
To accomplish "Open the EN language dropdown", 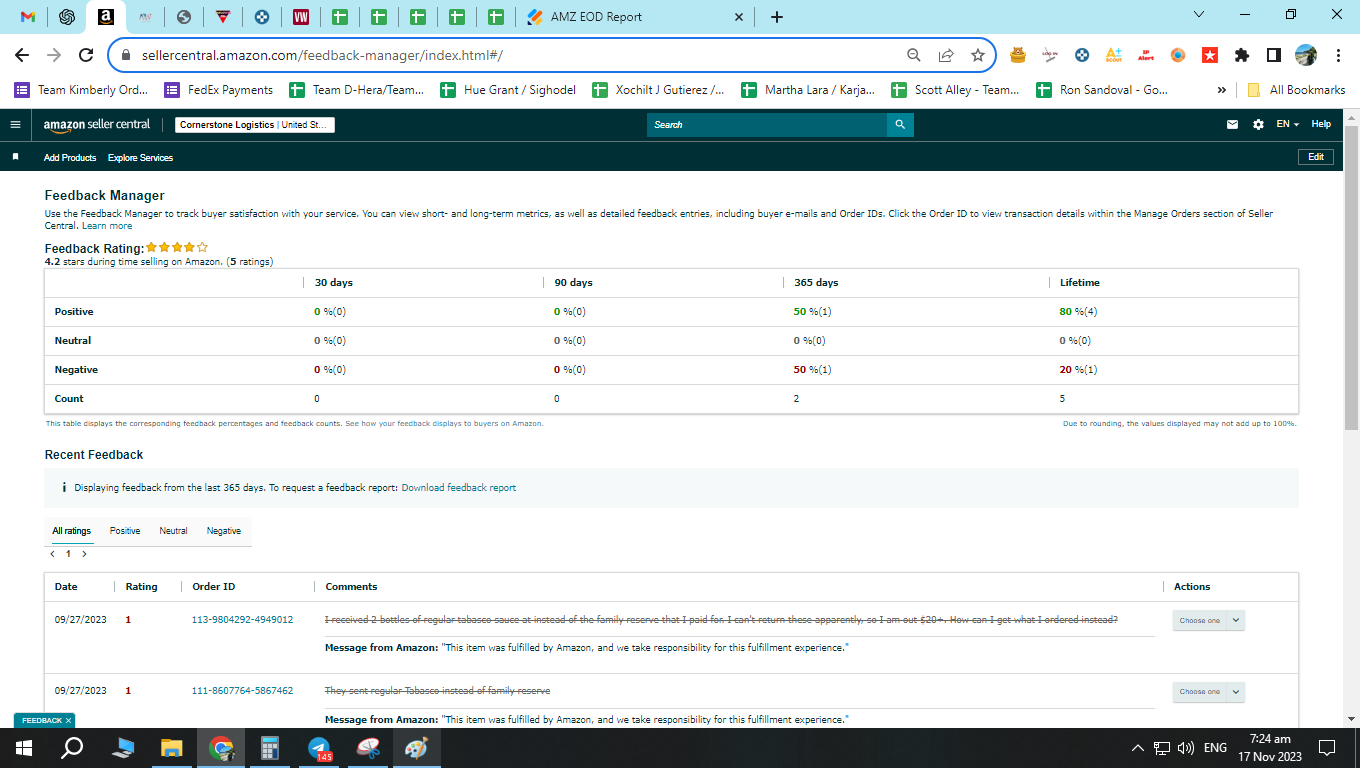I will pos(1288,124).
